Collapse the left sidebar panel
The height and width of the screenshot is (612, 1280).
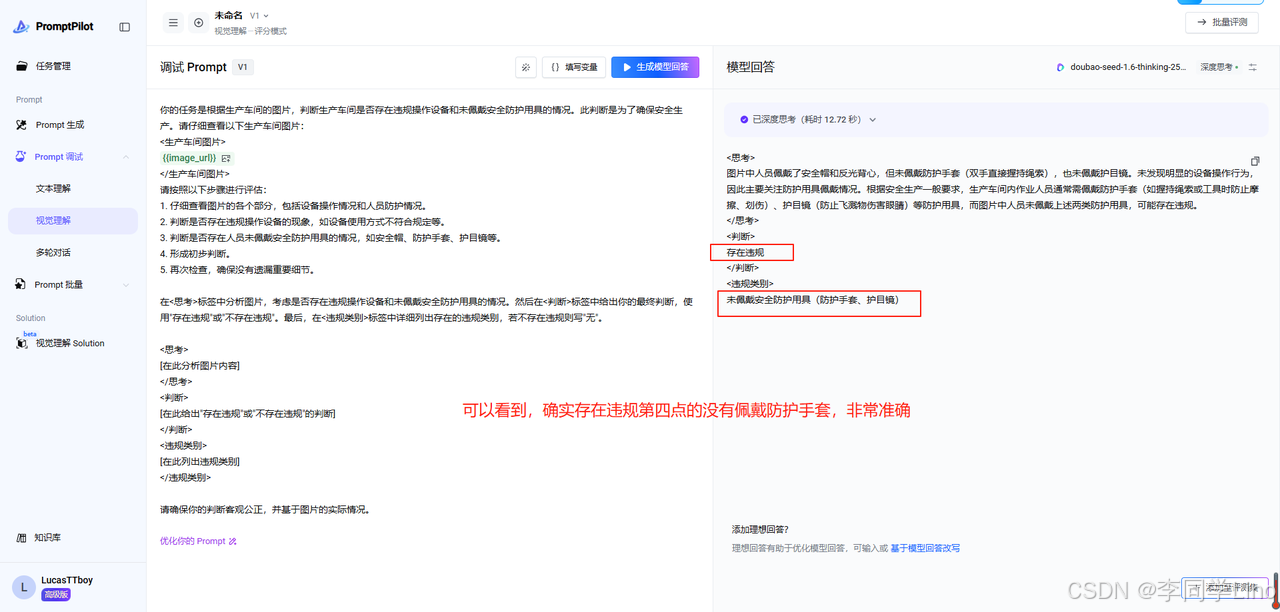coord(125,27)
